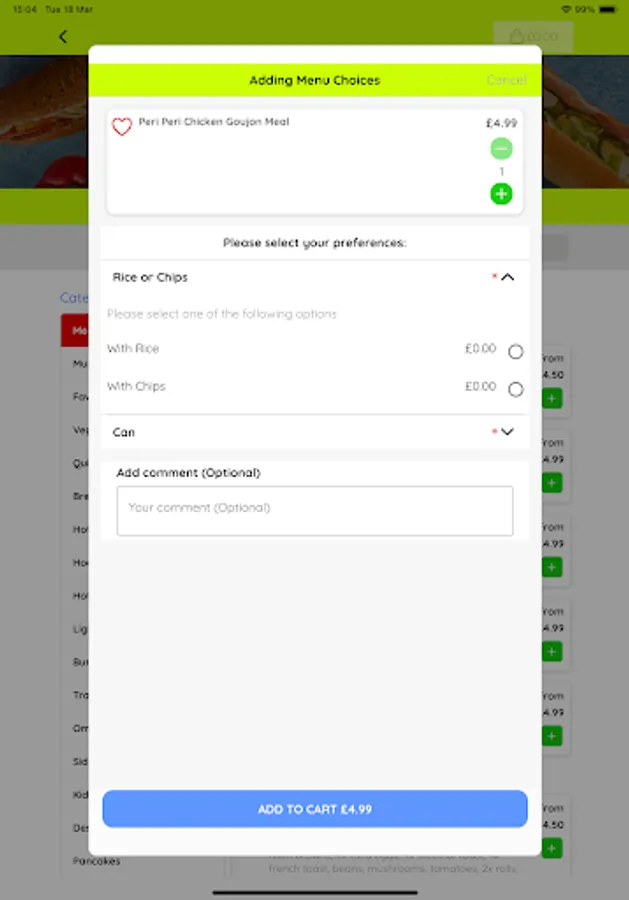Viewport: 629px width, 900px height.
Task: Tap the green plus next to the top £4.50 item
Action: pyautogui.click(x=551, y=397)
